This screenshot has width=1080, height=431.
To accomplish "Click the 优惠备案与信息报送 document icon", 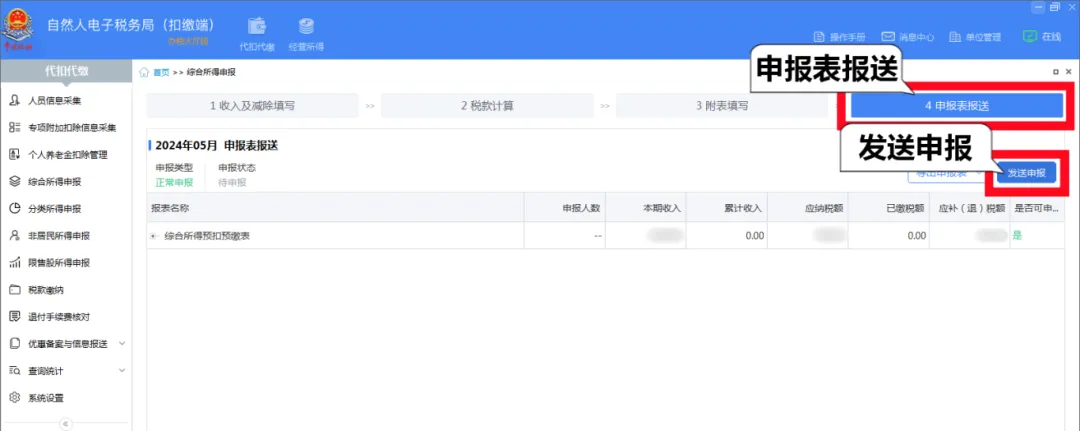I will pyautogui.click(x=14, y=344).
